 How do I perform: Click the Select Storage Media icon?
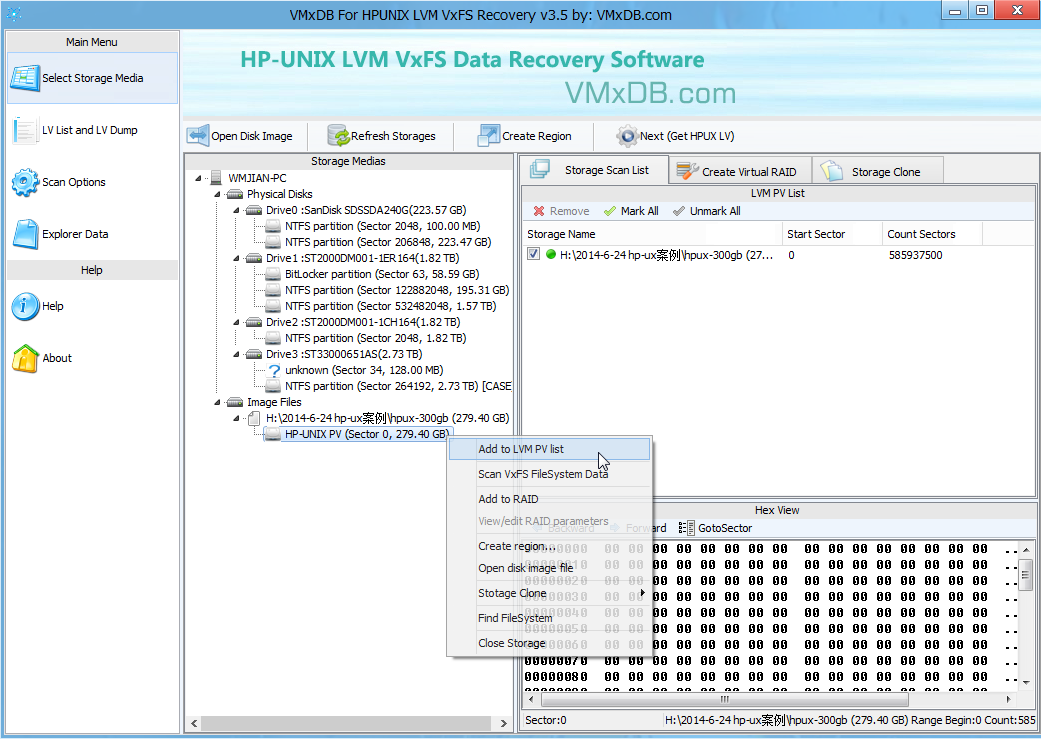(25, 78)
